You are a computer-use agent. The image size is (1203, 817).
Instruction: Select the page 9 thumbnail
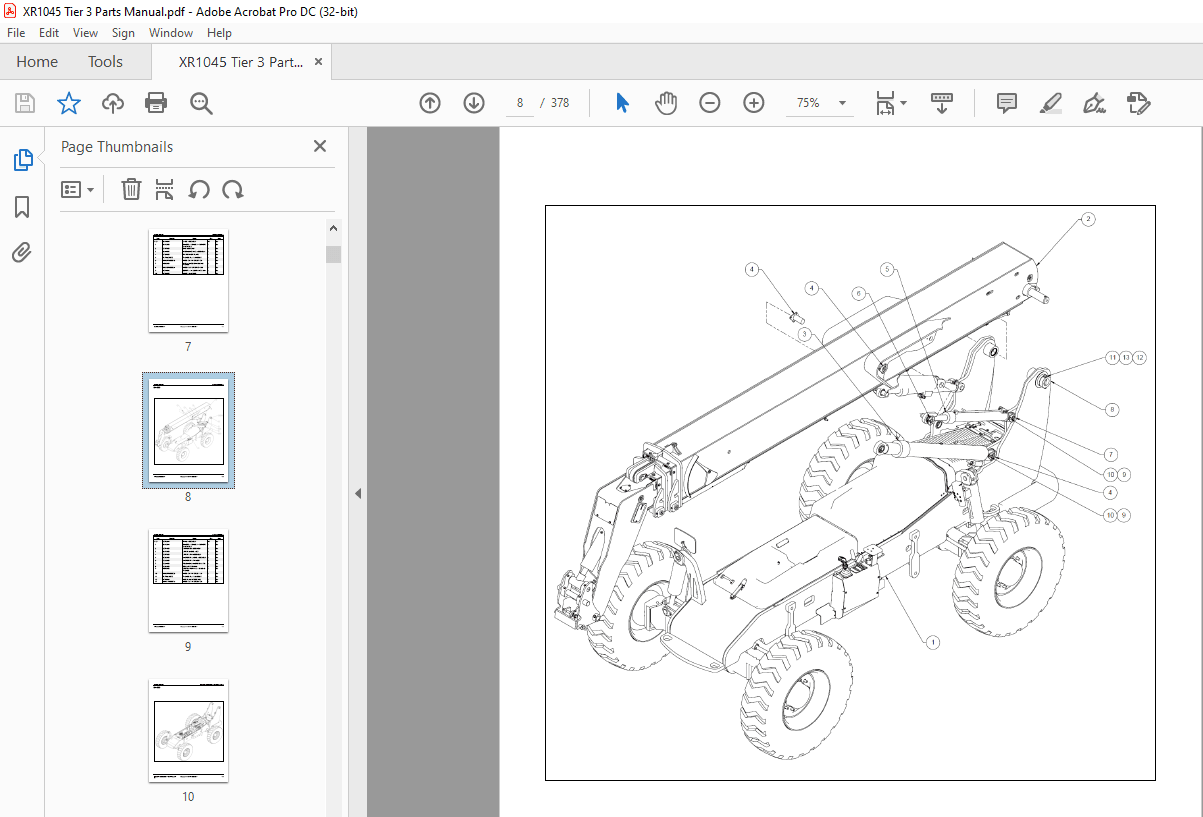click(187, 580)
